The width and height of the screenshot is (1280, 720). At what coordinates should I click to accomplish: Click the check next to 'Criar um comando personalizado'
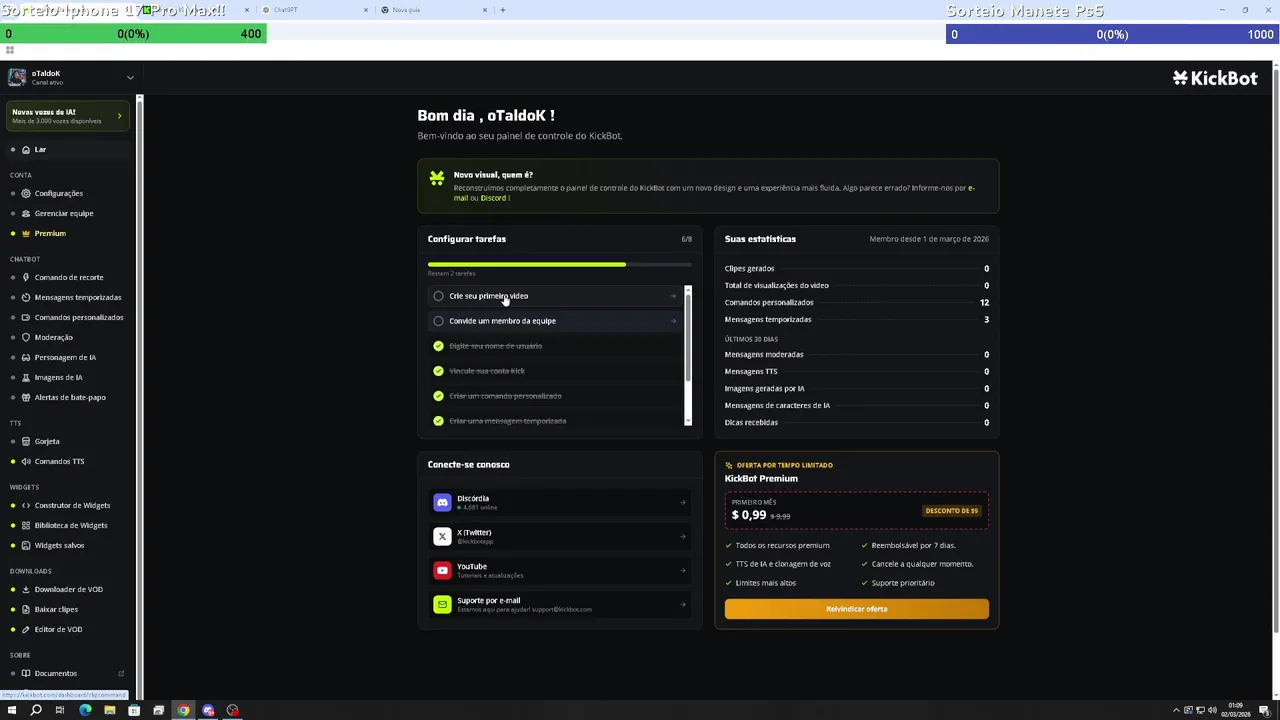coord(438,396)
